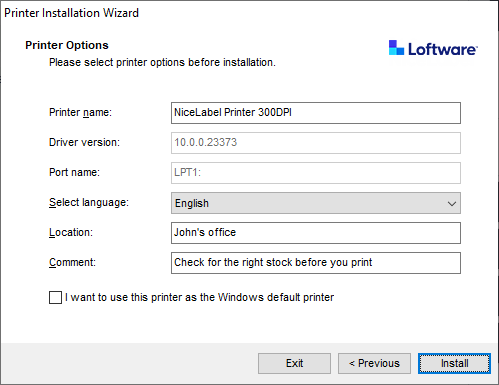Click the 'Location:' label

[71, 232]
